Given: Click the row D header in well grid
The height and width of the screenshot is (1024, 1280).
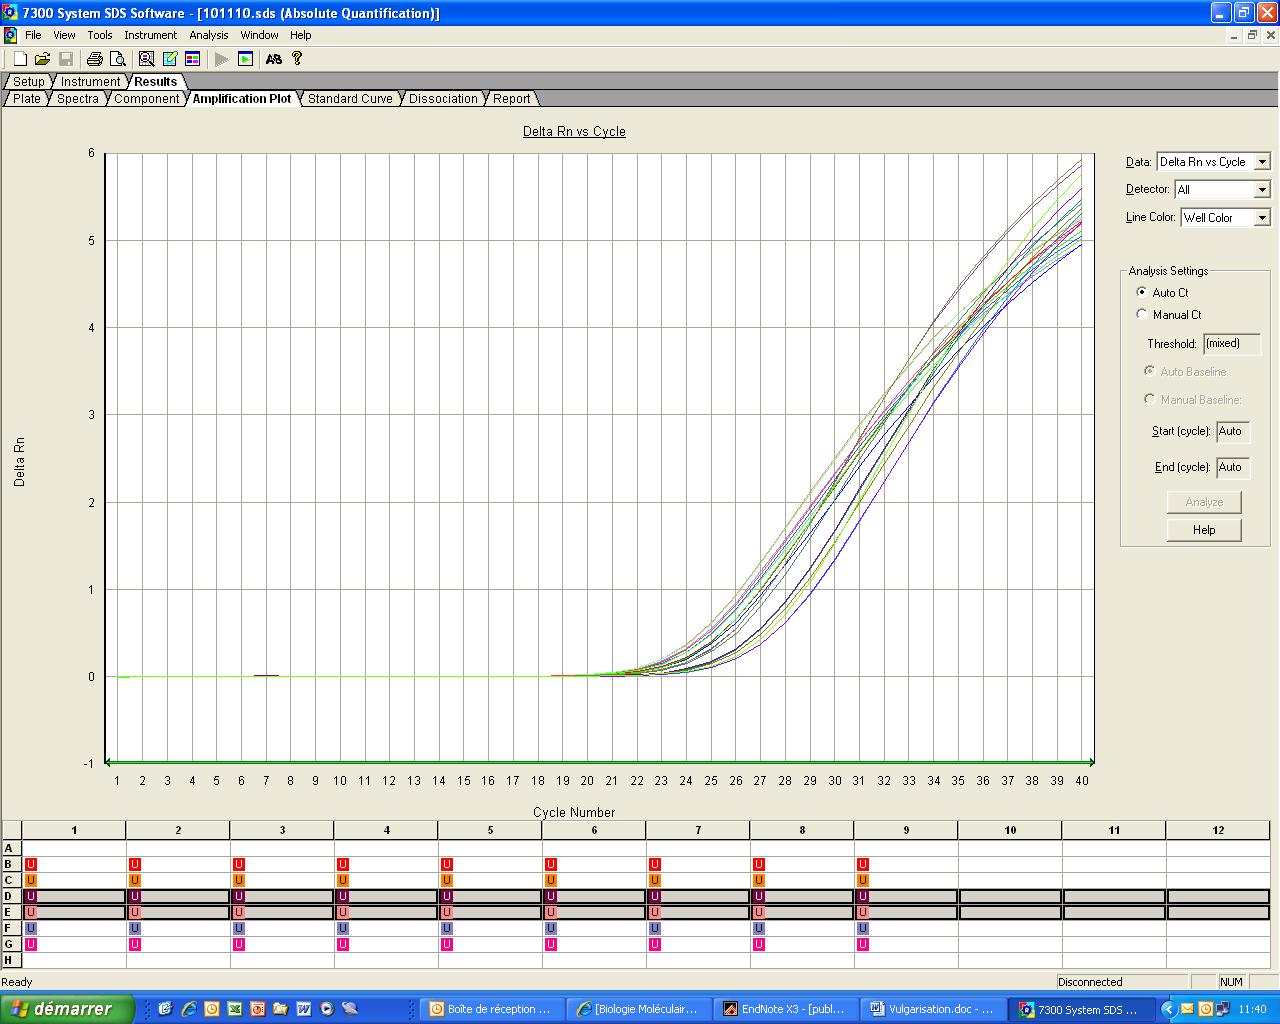Looking at the screenshot, I should [x=10, y=896].
